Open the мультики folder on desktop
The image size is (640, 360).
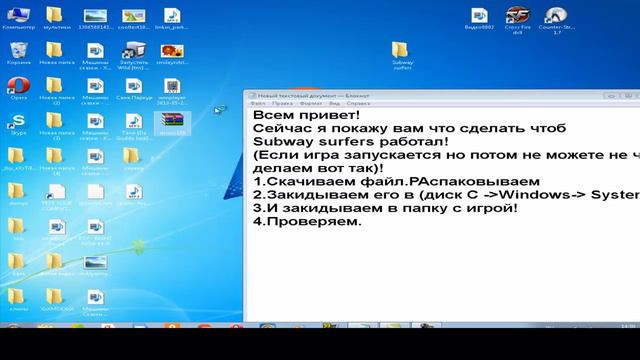tap(57, 18)
